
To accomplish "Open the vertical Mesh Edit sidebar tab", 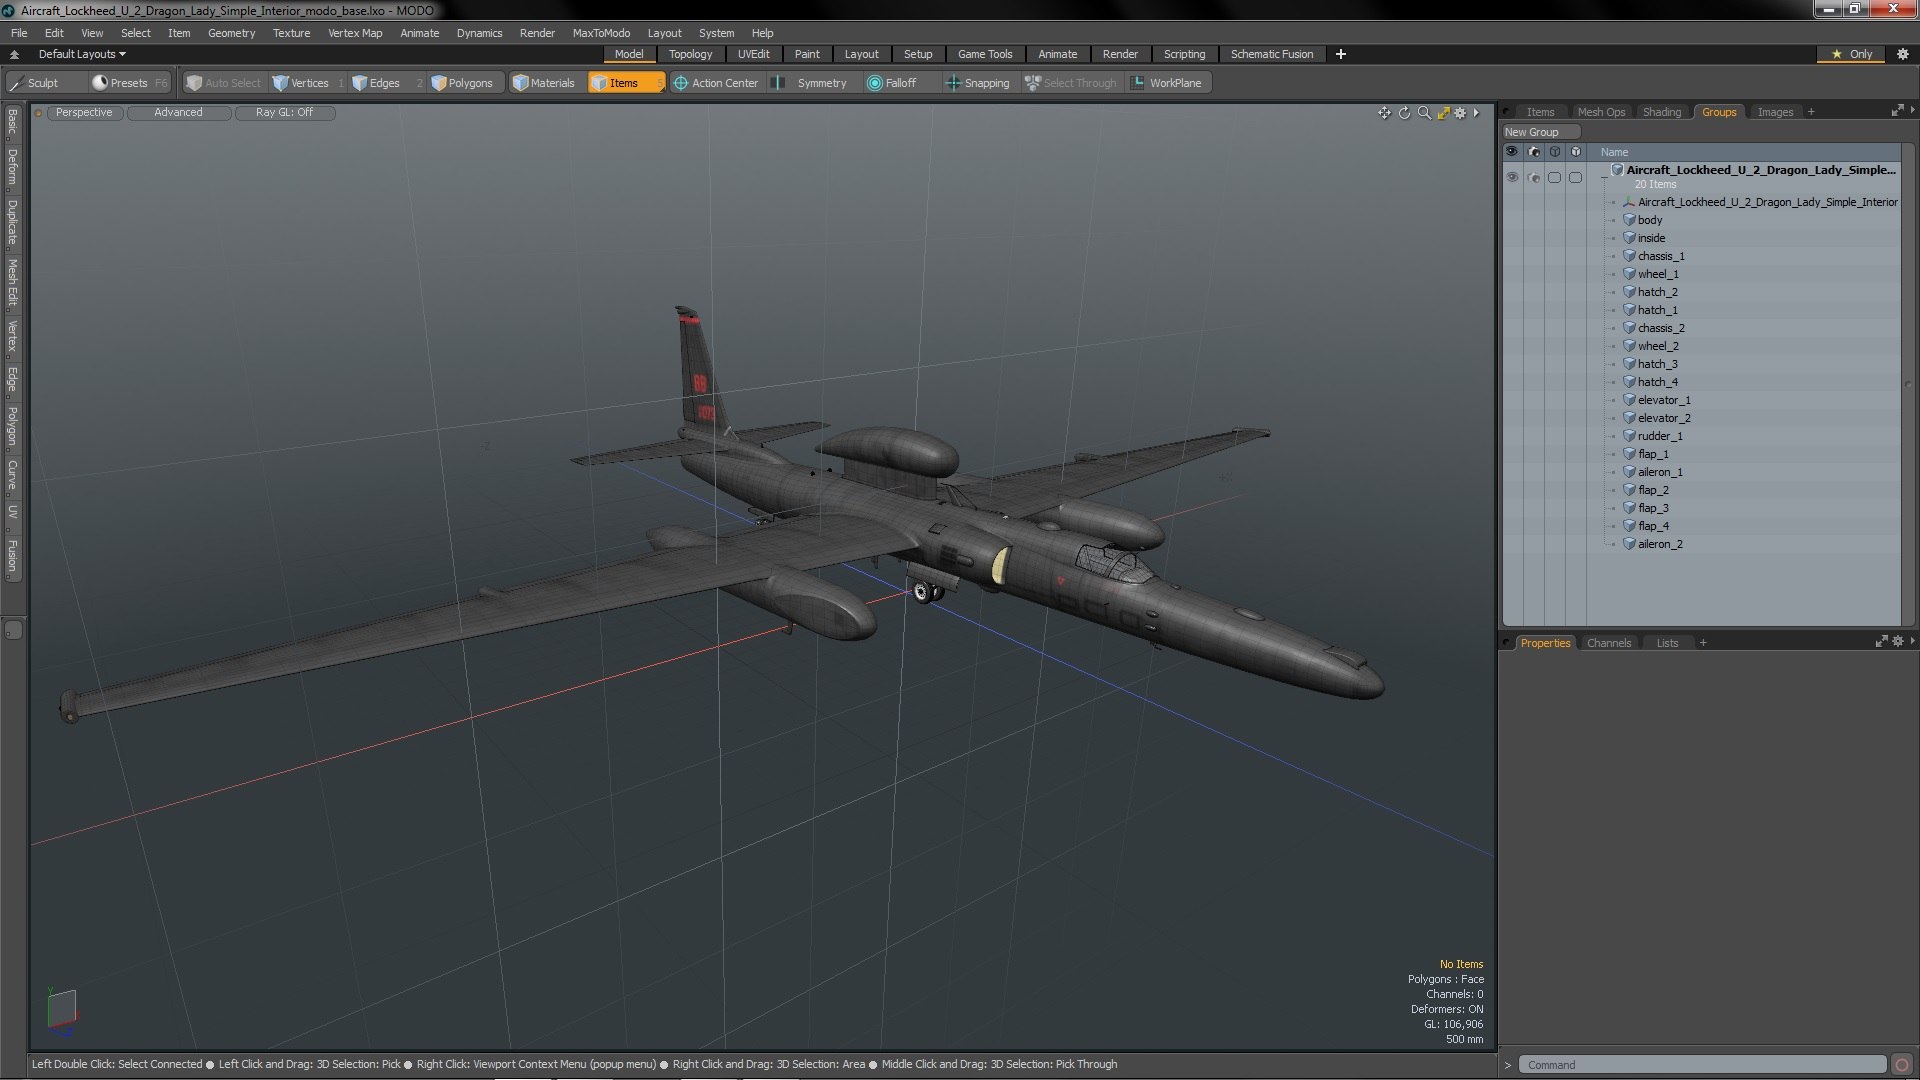I will pyautogui.click(x=12, y=282).
